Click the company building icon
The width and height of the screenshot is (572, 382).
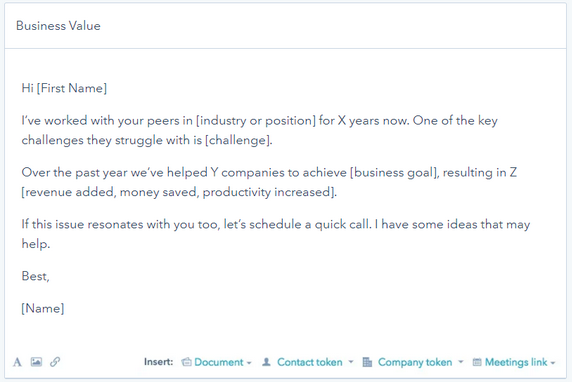point(367,362)
